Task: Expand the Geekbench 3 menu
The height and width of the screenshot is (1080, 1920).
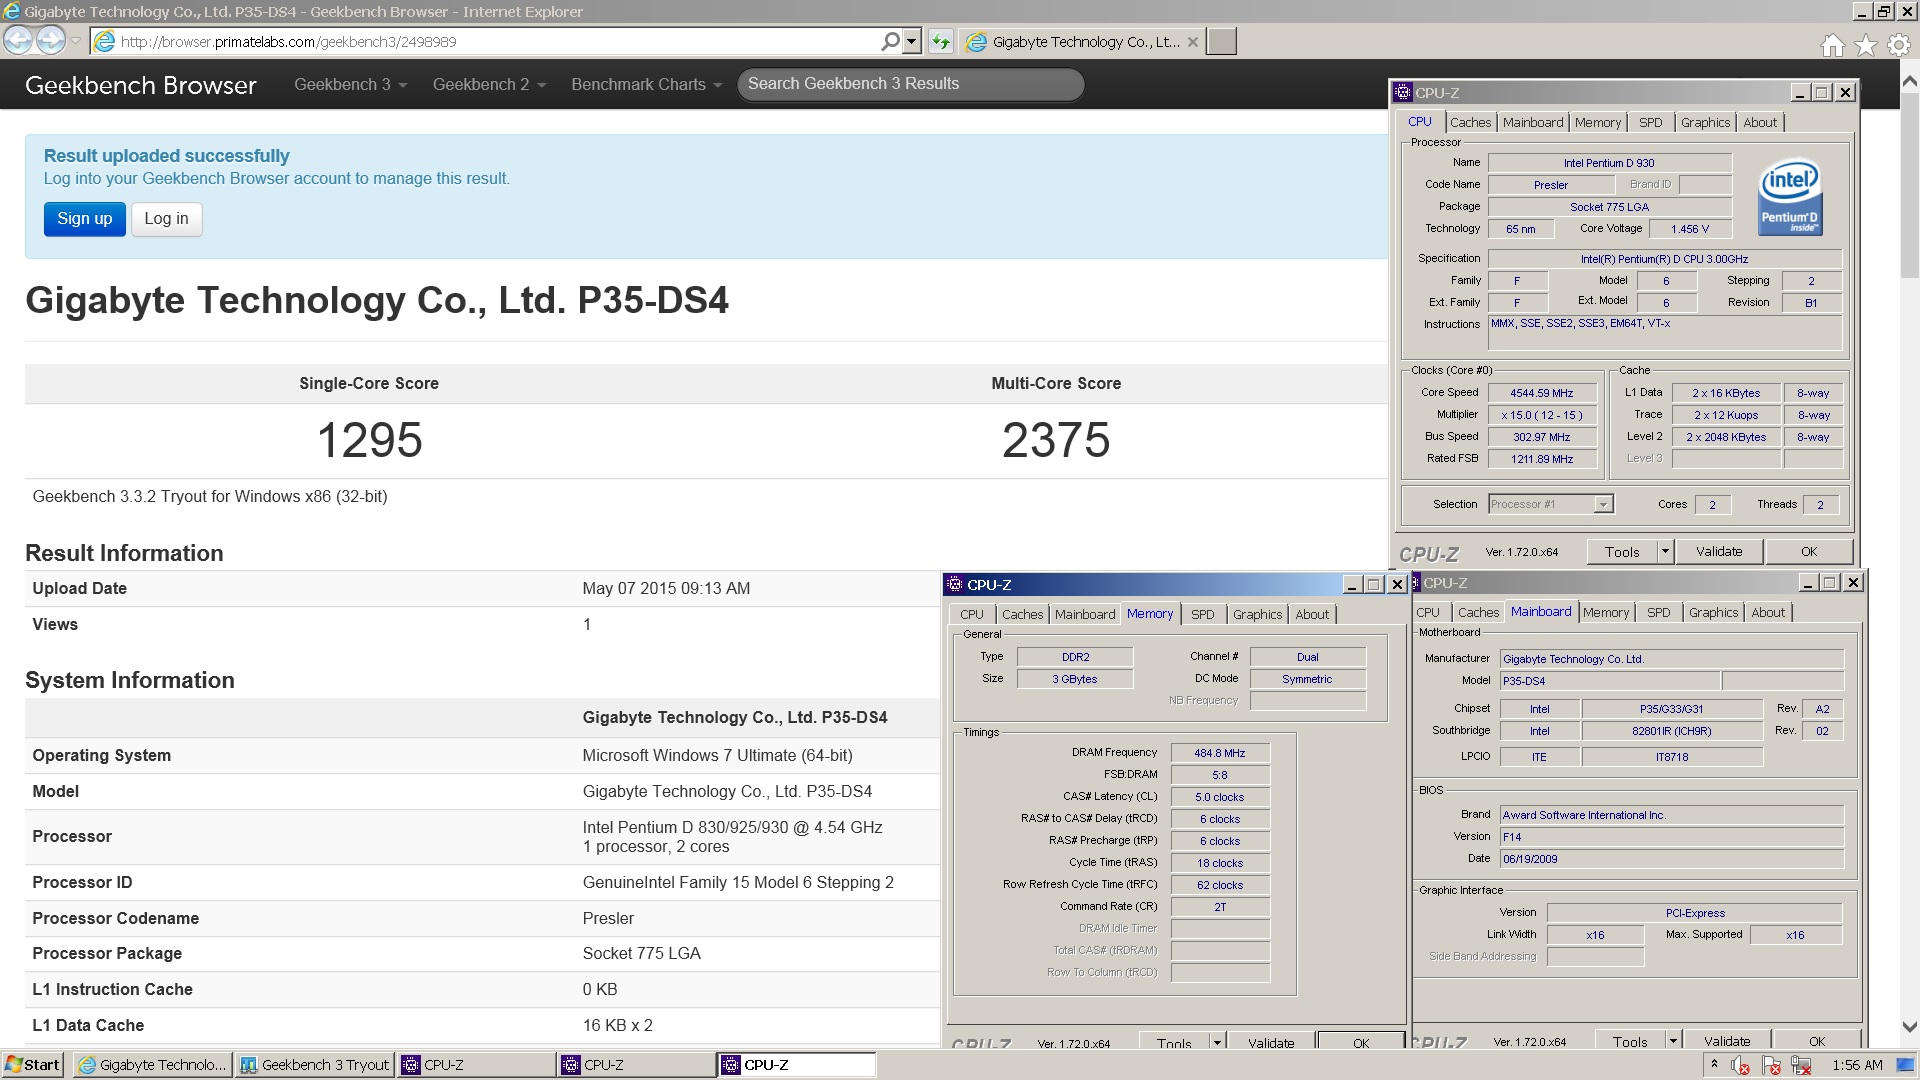Action: pos(350,84)
